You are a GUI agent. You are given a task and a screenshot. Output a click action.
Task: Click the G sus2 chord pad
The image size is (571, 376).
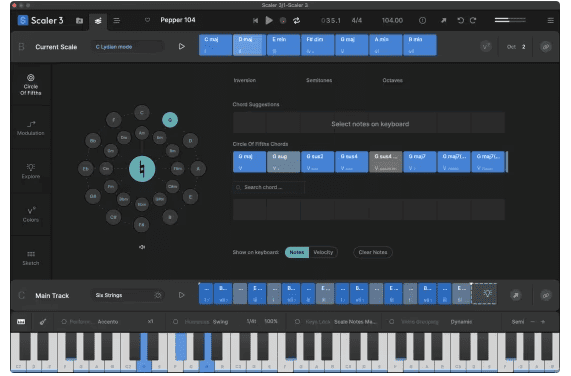pyautogui.click(x=318, y=162)
